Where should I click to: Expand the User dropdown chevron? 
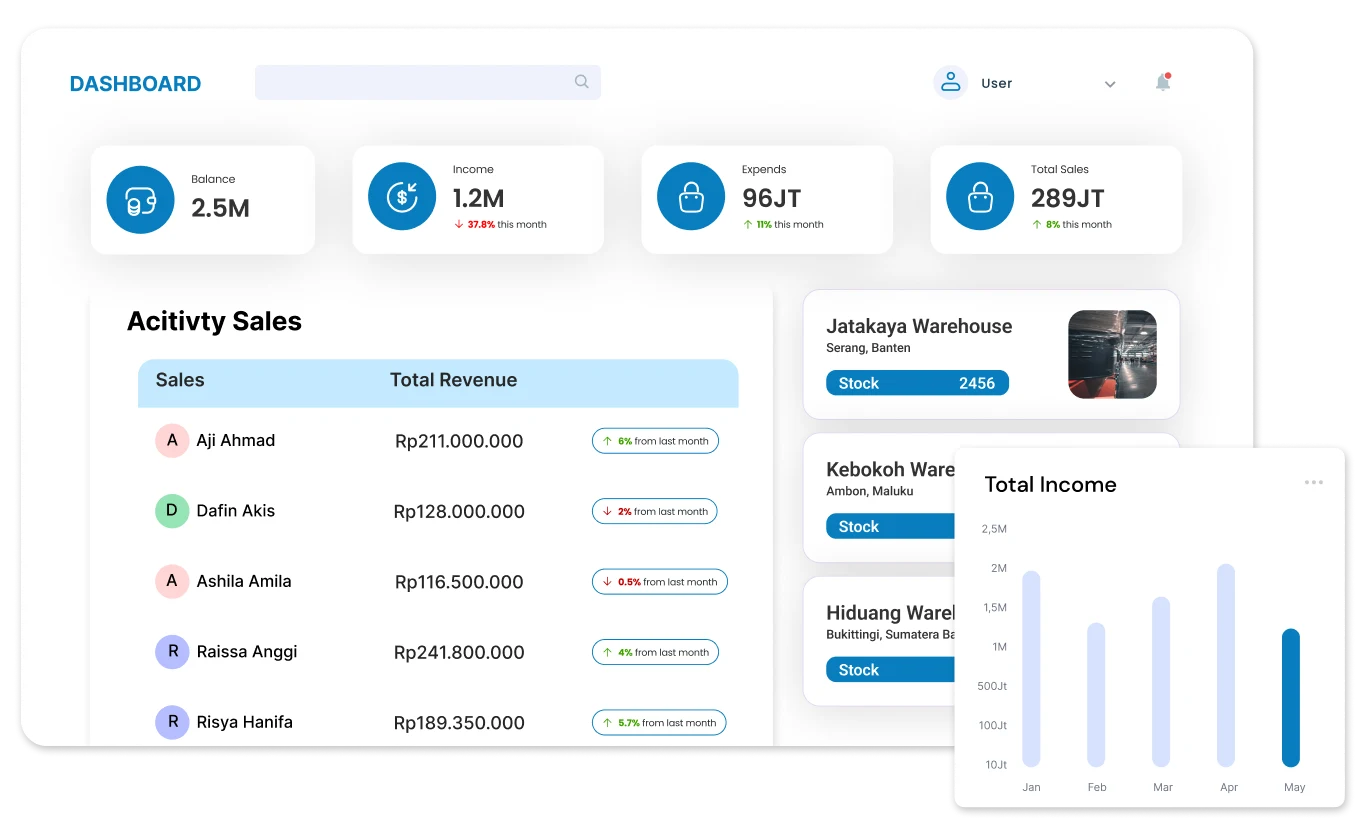[1109, 84]
